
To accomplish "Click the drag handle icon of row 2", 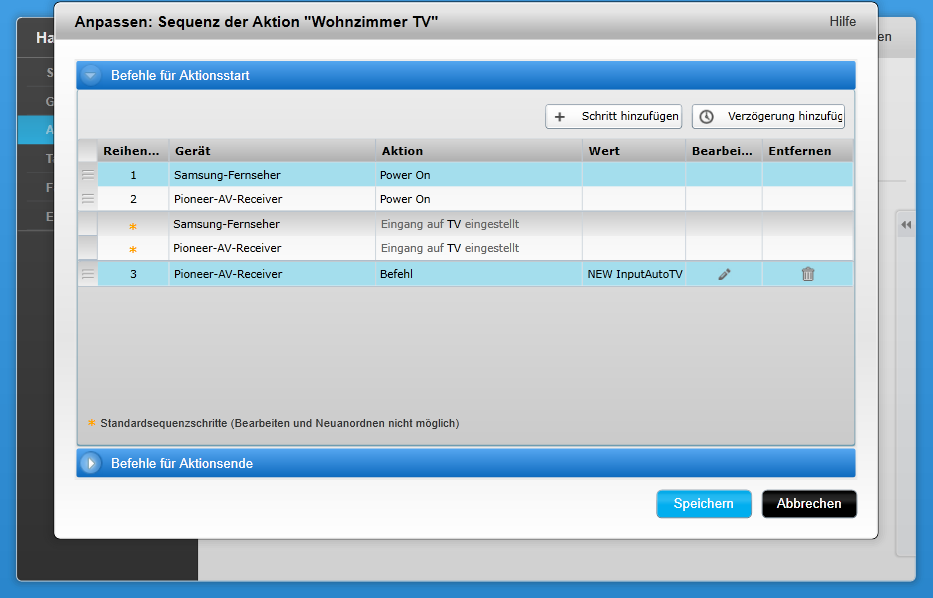I will [x=88, y=199].
